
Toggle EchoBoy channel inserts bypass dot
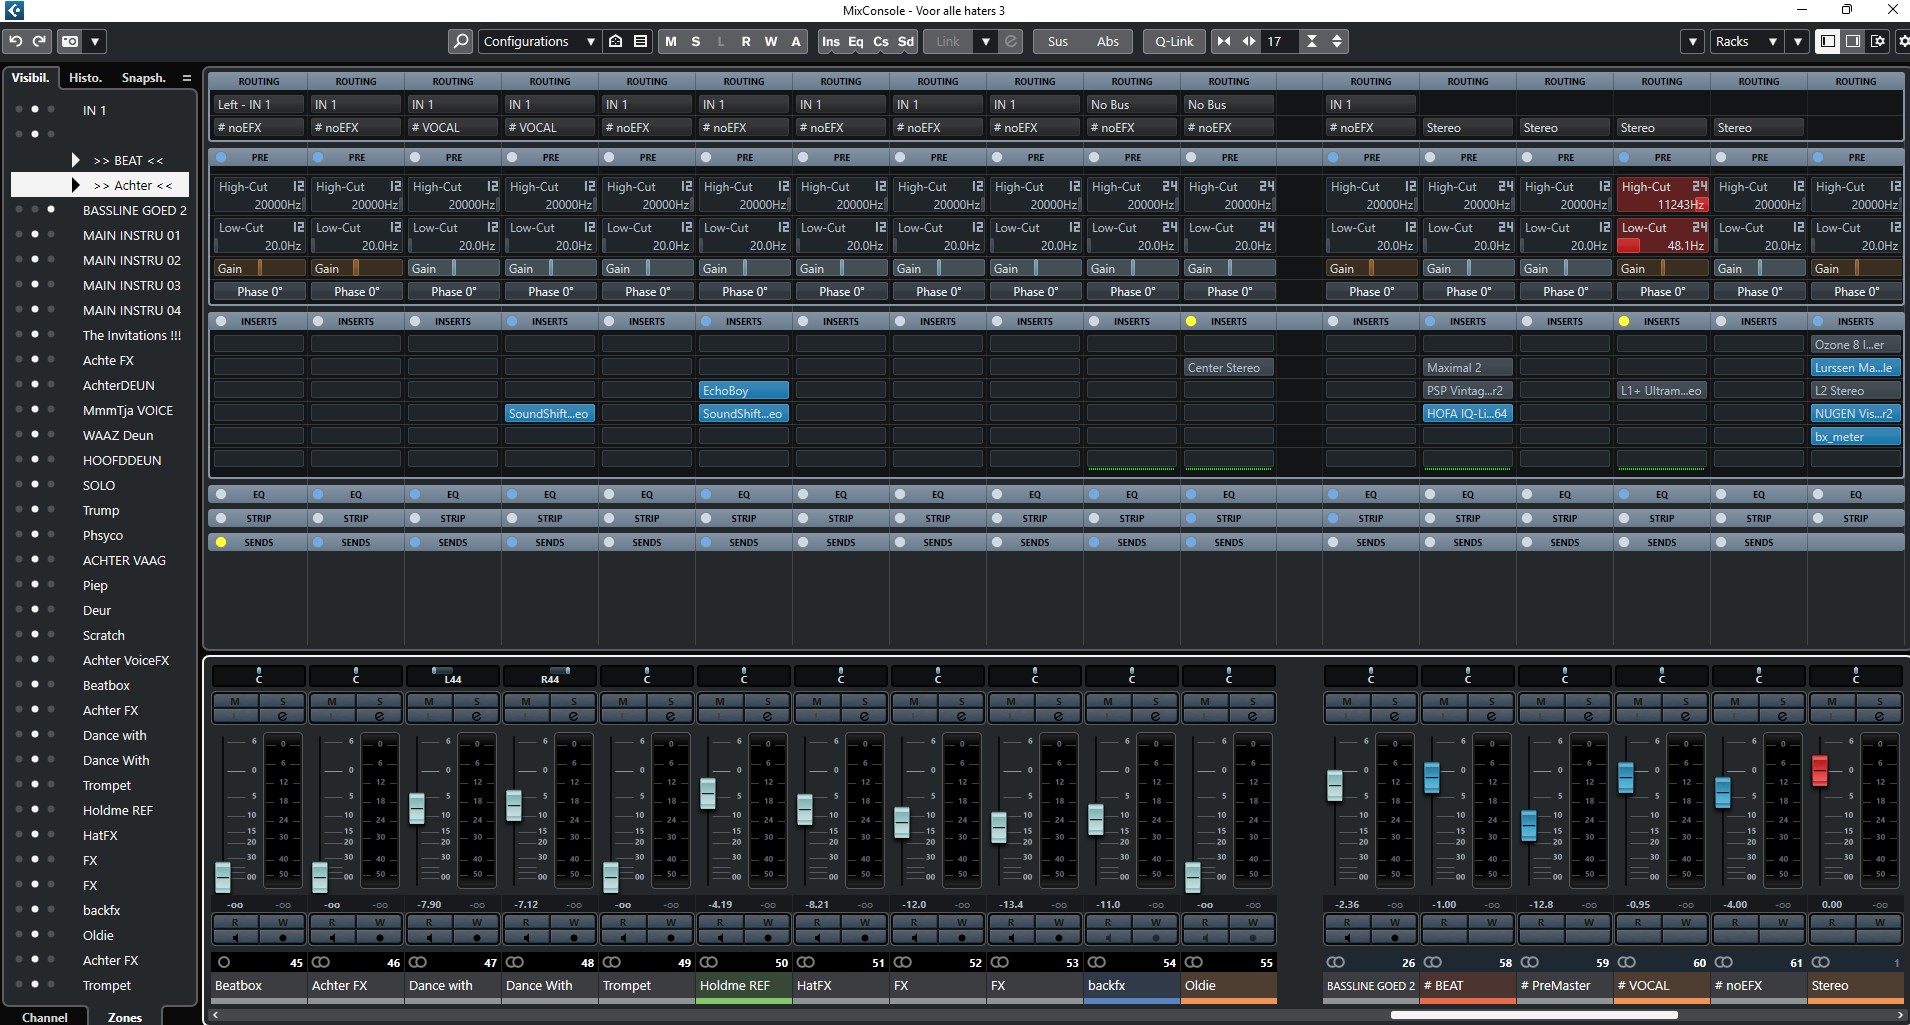point(707,321)
